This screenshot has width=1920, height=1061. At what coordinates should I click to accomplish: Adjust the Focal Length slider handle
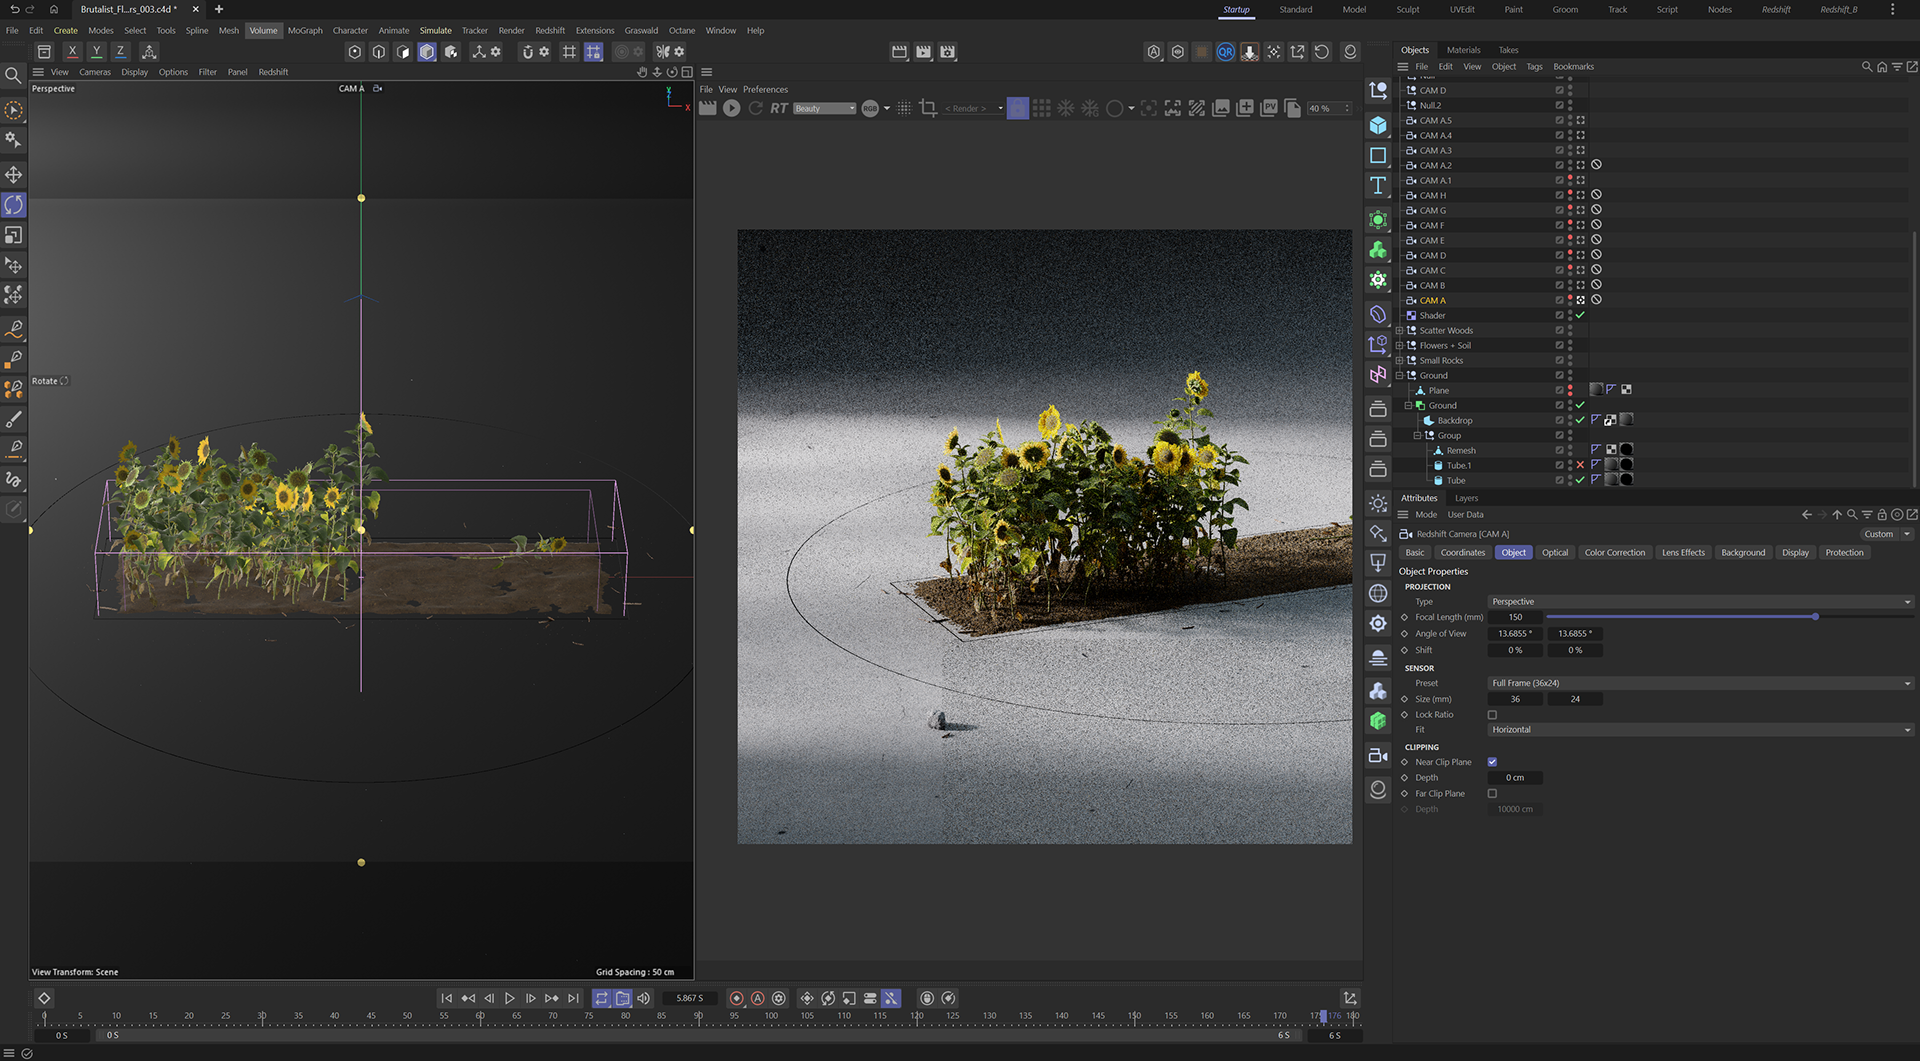click(1815, 617)
